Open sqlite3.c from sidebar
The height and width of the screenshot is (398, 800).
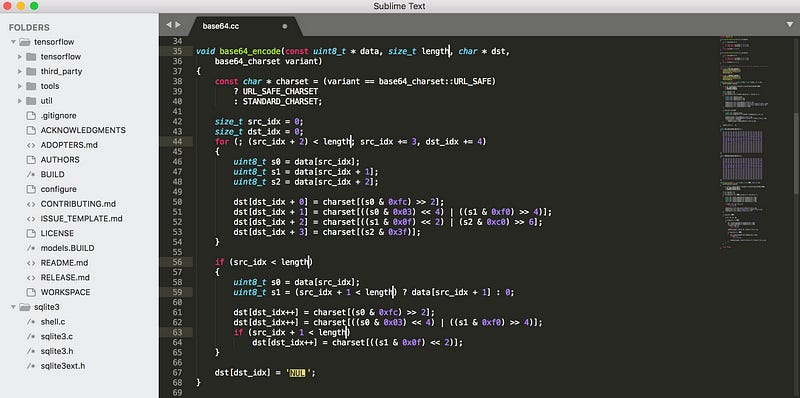[x=57, y=336]
